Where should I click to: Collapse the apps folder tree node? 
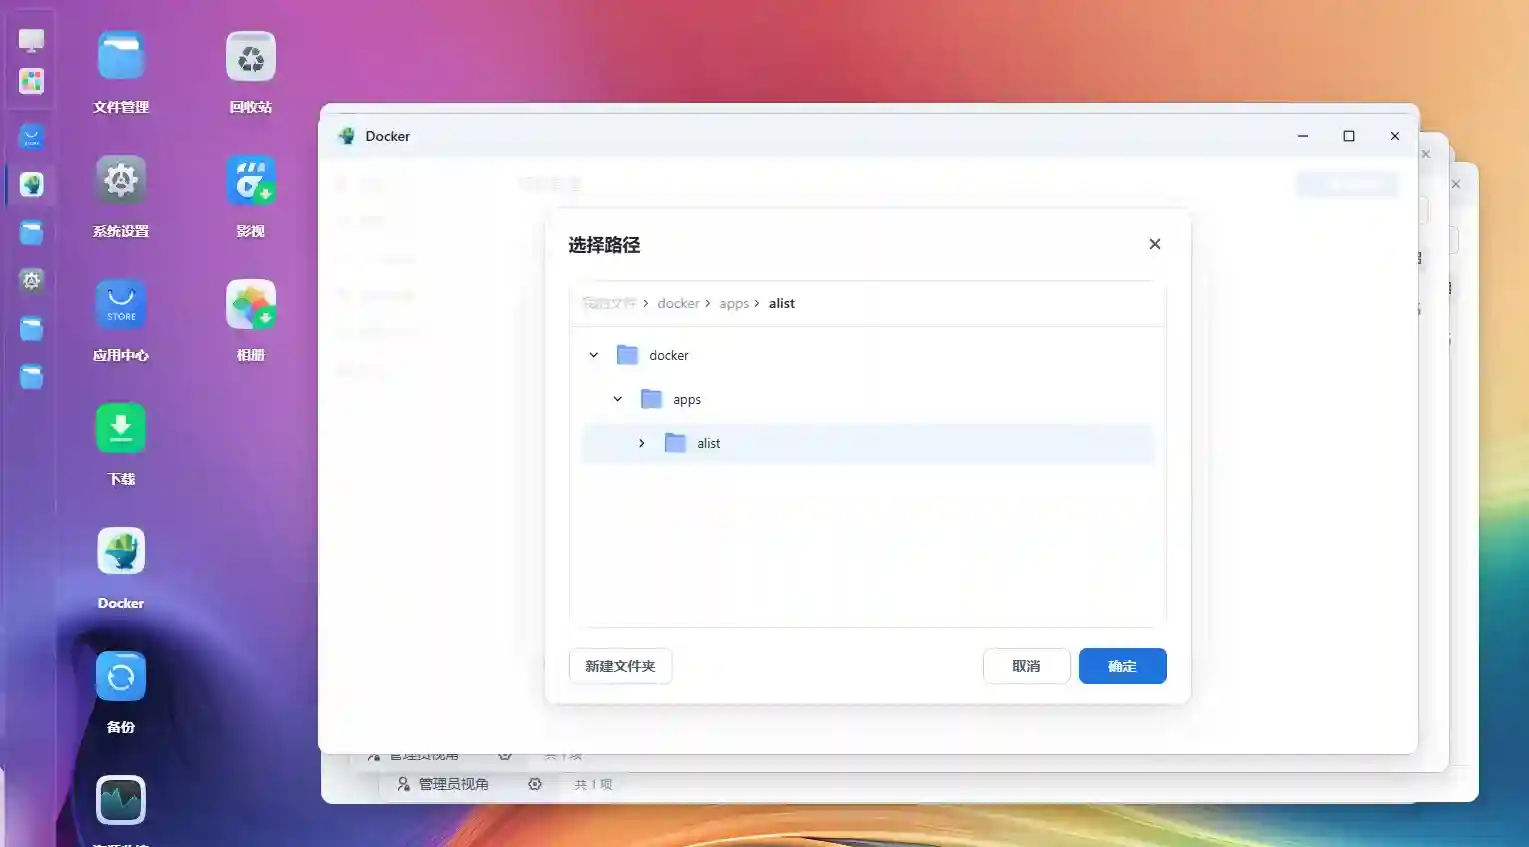coord(618,399)
